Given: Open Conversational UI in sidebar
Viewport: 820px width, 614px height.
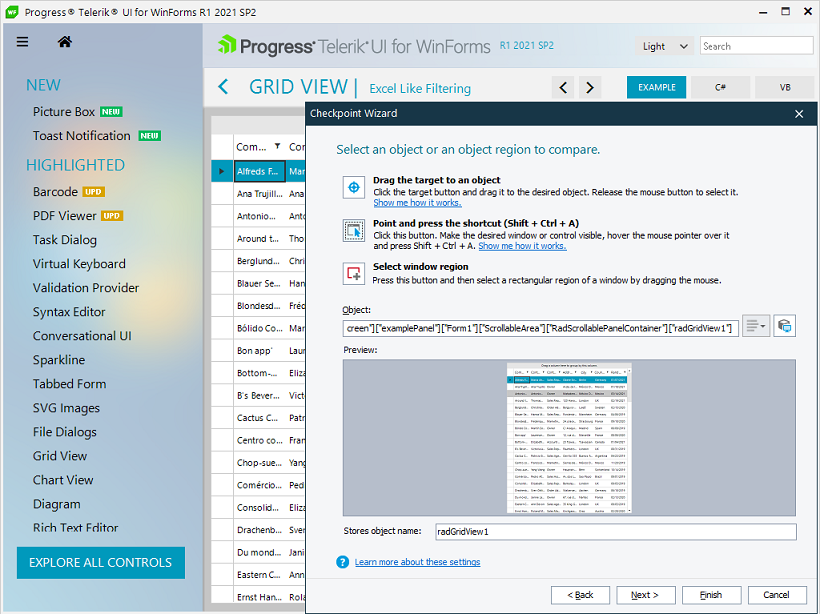Looking at the screenshot, I should (x=82, y=336).
